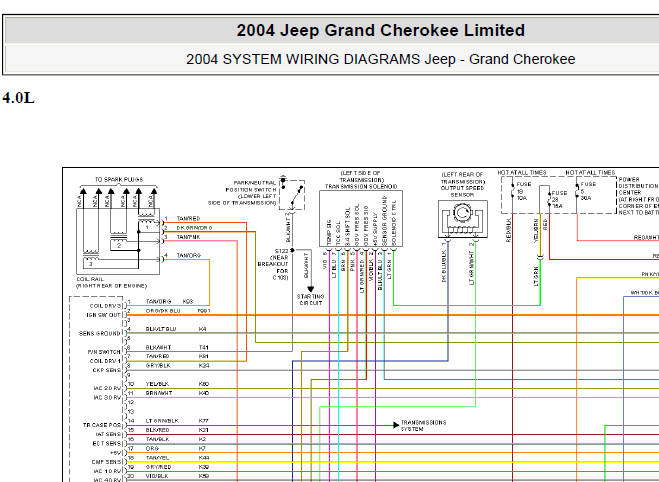This screenshot has height=482, width=659.
Task: Click the output speed sensor symbol
Action: pos(463,220)
